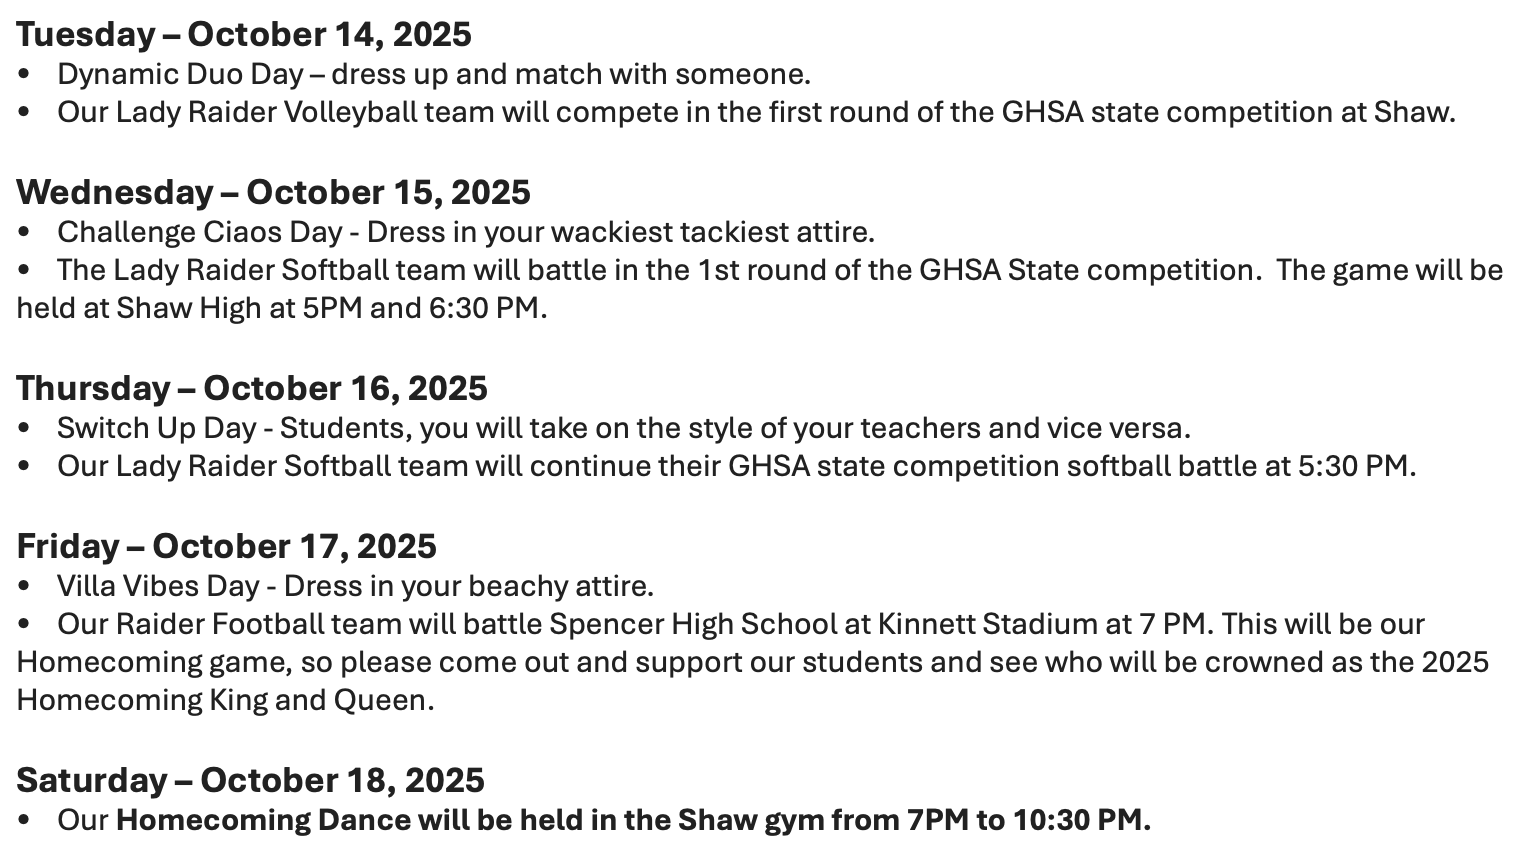Click the Challenge Ciaos Day line
The height and width of the screenshot is (860, 1540).
(465, 232)
